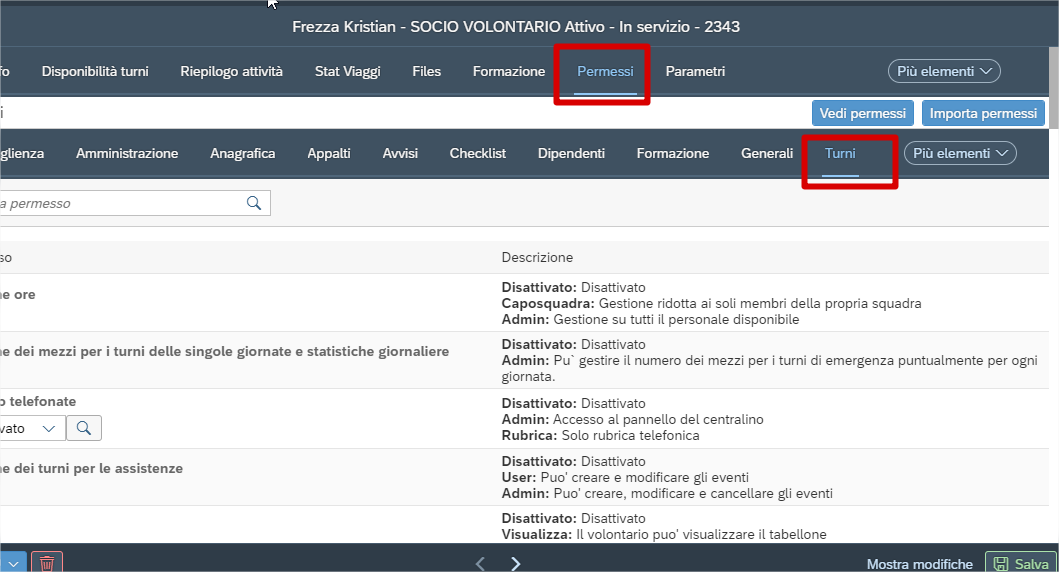Select the Turni category tab

coord(840,153)
